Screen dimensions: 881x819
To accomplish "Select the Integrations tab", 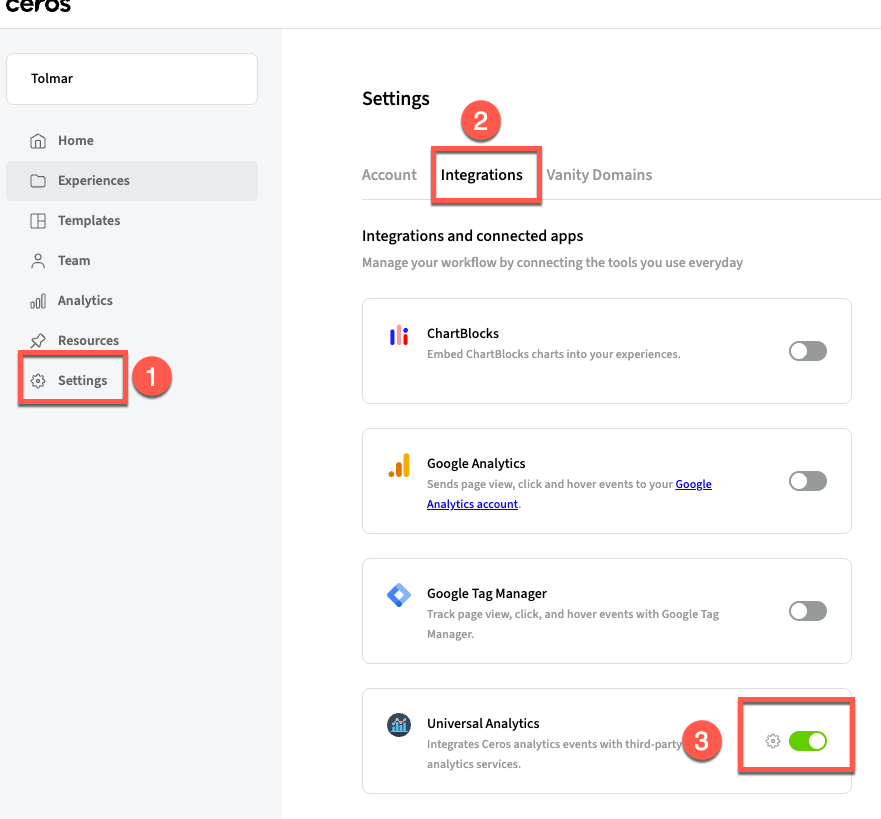I will 482,175.
